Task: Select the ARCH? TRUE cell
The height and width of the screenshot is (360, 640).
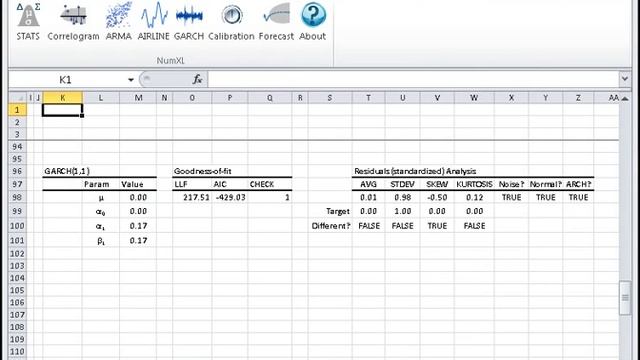Action: (x=578, y=198)
